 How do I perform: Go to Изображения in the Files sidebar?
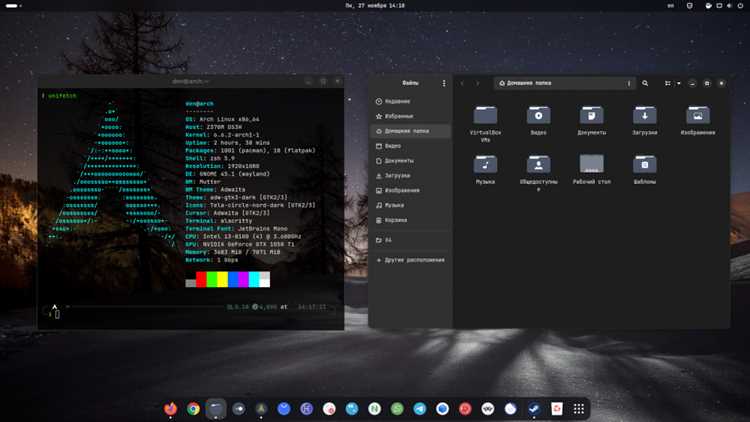(410, 190)
